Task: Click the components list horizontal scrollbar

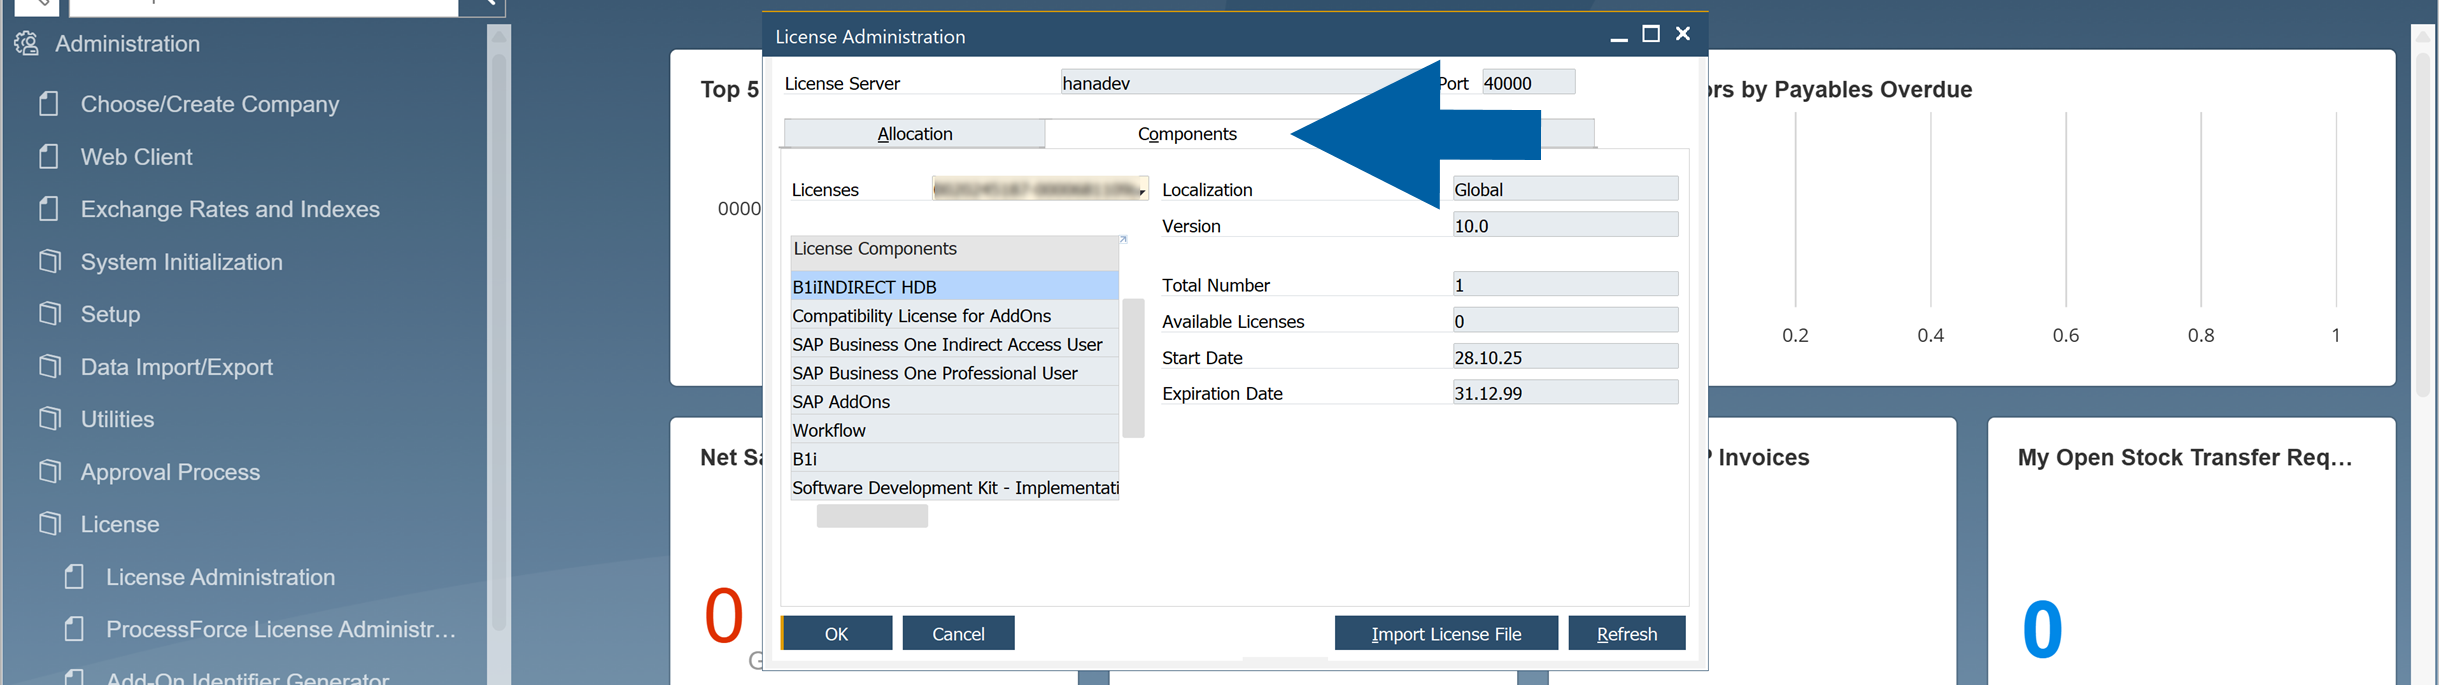Action: tap(872, 516)
